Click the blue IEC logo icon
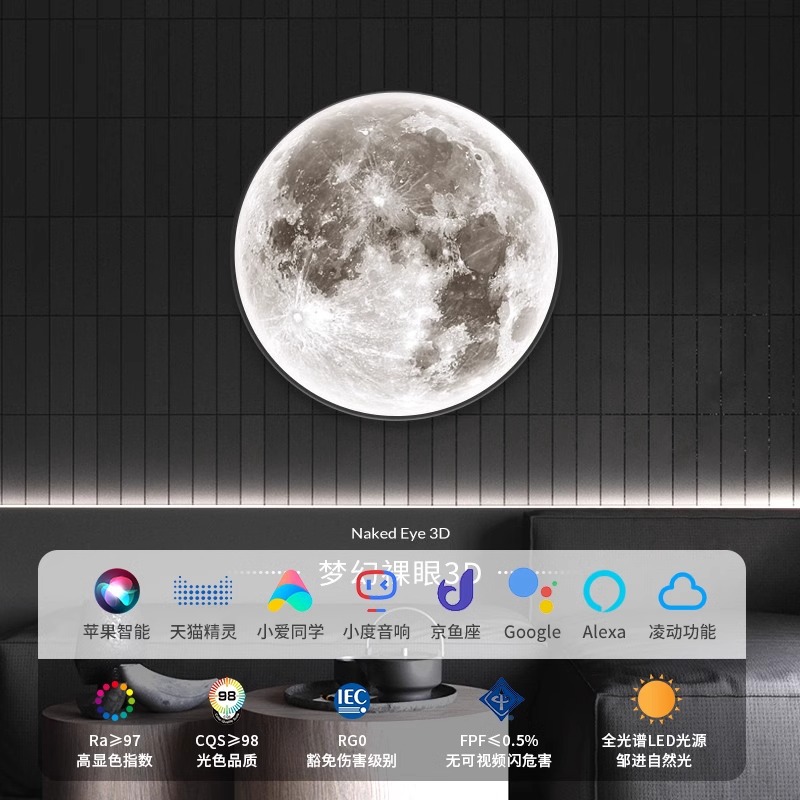 352,701
